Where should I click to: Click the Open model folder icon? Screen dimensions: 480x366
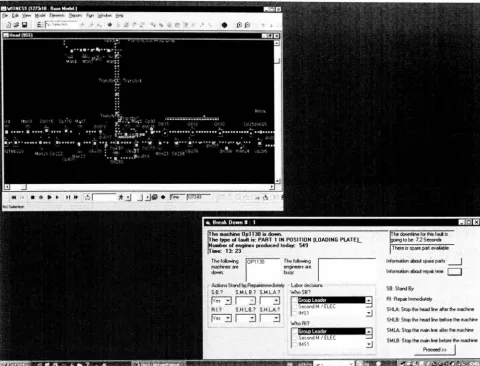click(x=16, y=25)
